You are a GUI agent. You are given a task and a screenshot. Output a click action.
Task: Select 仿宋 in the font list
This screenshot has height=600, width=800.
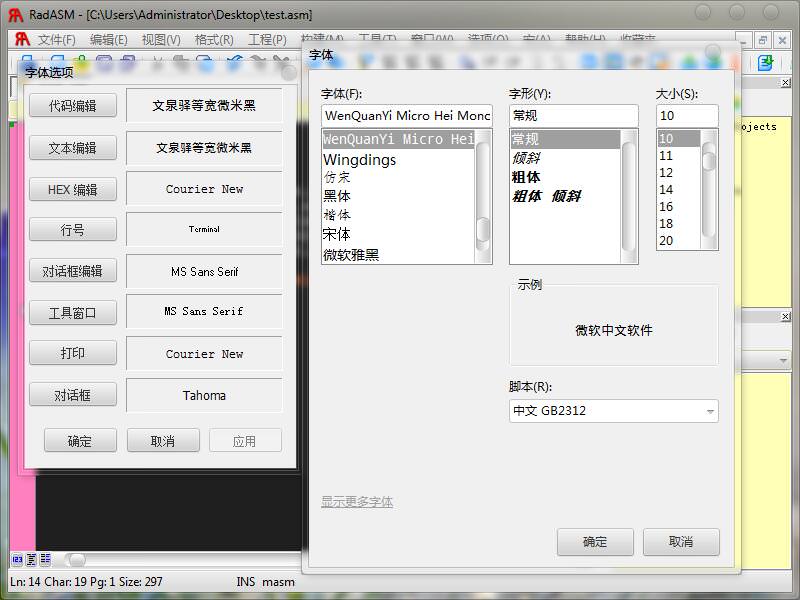[398, 178]
